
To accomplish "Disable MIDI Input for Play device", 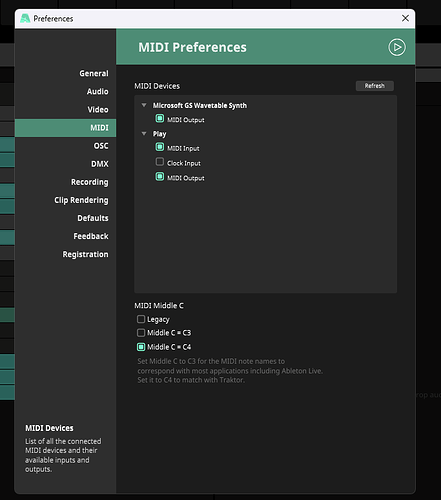I will tap(160, 147).
